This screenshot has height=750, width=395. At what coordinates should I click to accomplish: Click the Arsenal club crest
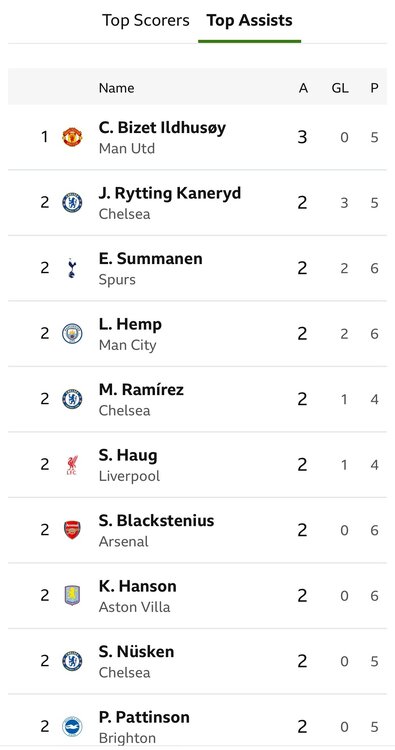click(x=72, y=530)
